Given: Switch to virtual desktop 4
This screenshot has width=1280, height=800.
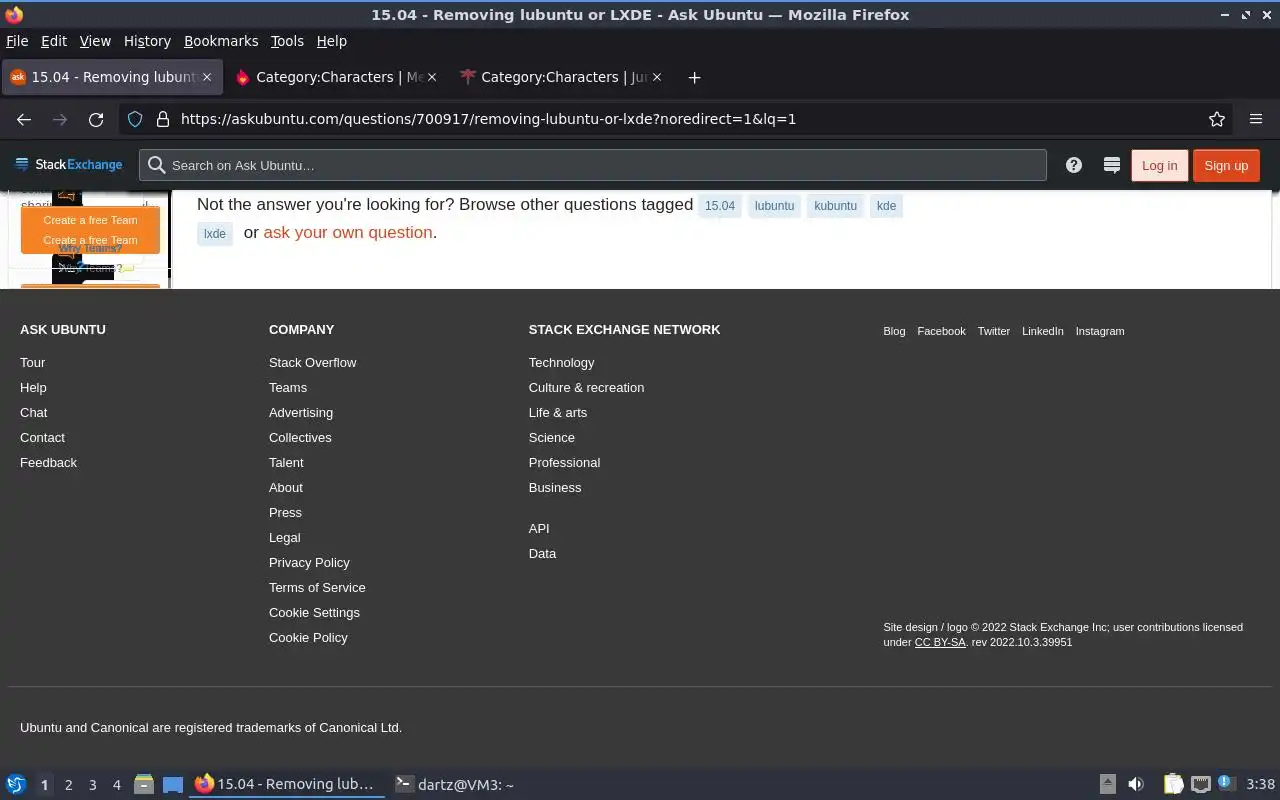Looking at the screenshot, I should click(116, 785).
